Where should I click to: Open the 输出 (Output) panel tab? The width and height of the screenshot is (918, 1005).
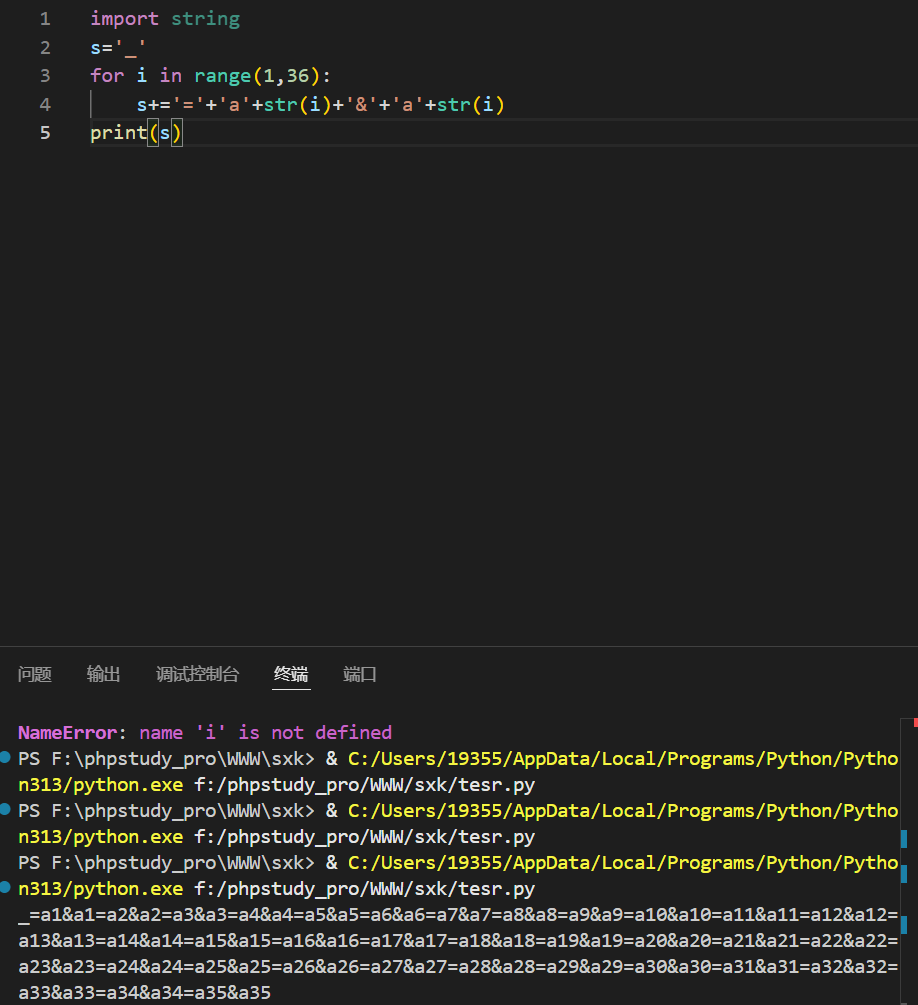tap(104, 674)
